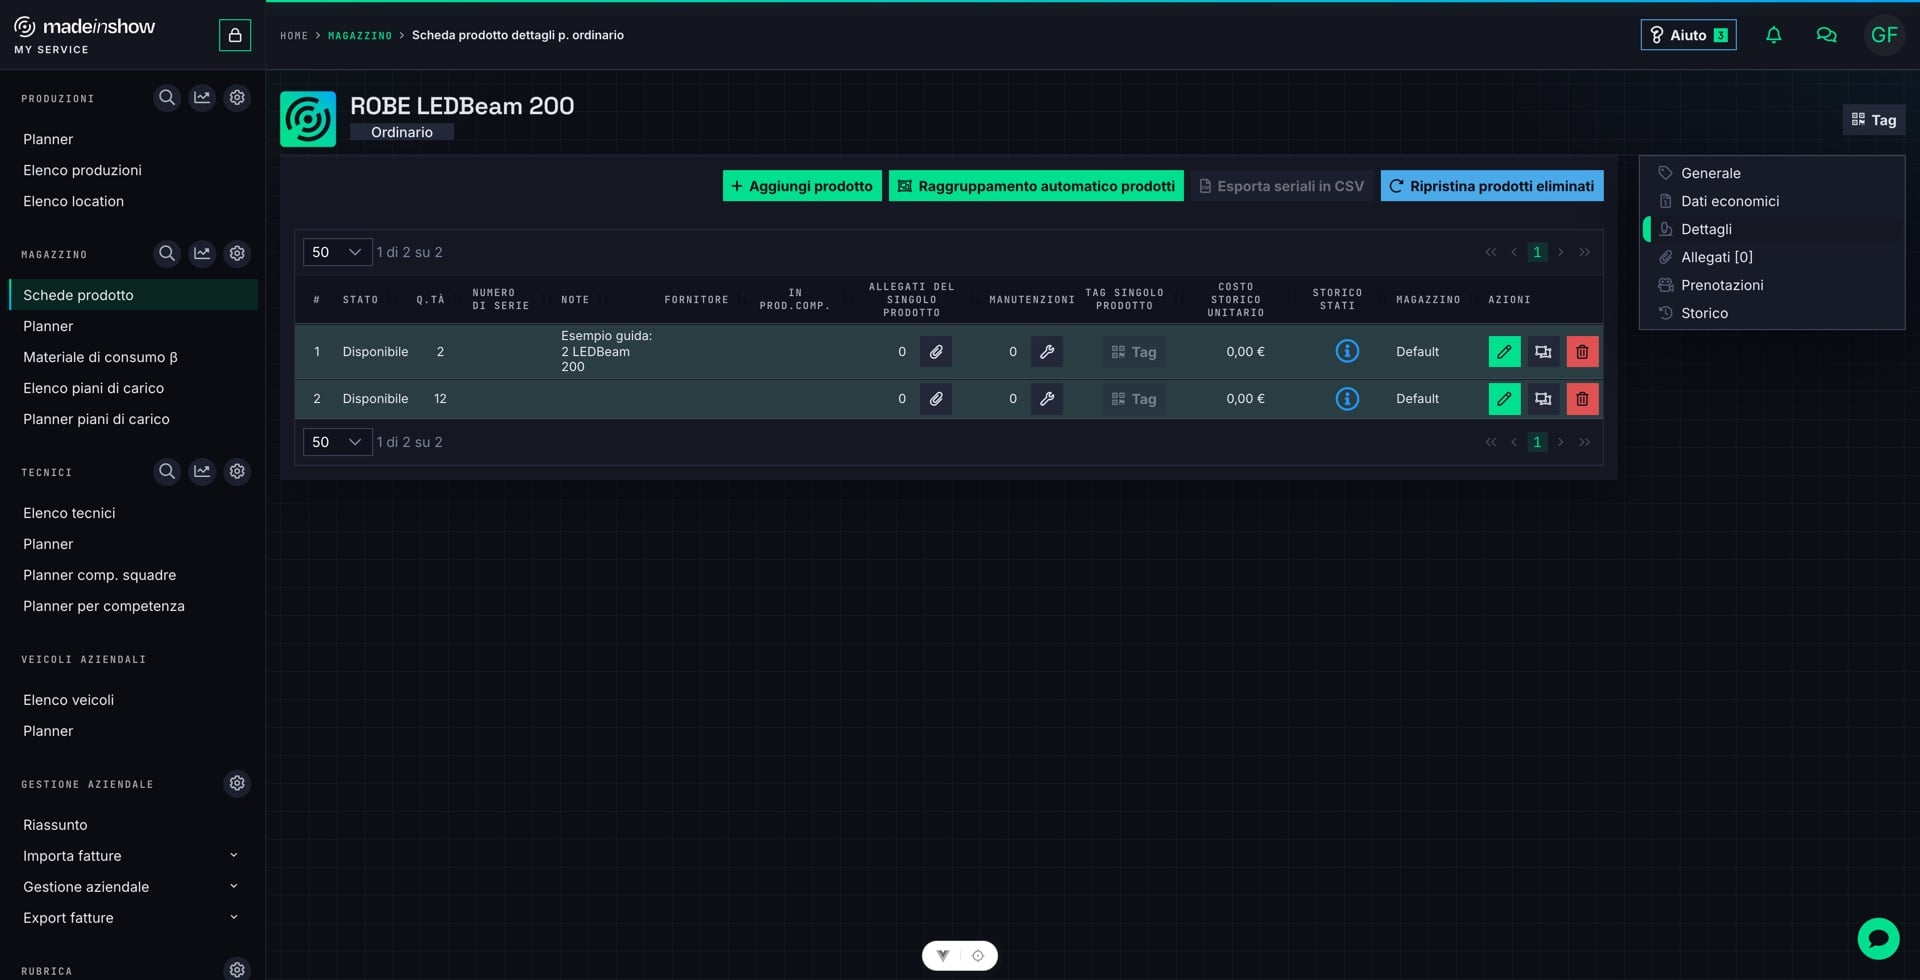This screenshot has width=1920, height=980.
Task: Expand the Export fatture submenu
Action: (x=233, y=918)
